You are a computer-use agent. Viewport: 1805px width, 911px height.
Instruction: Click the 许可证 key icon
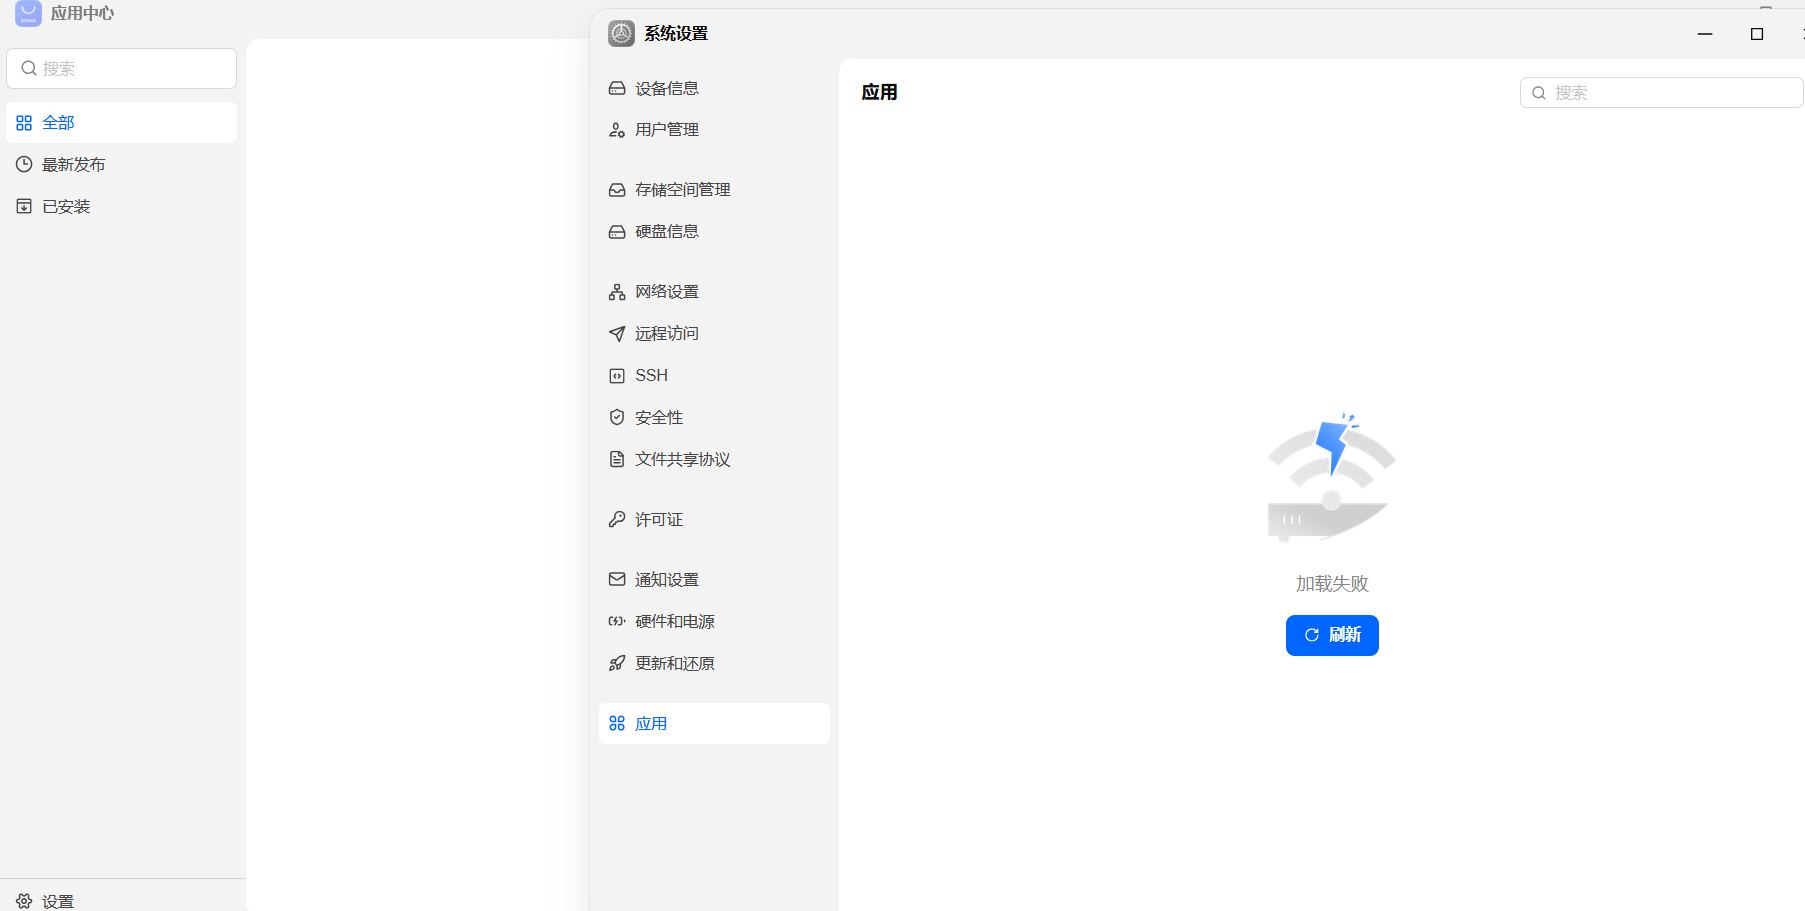tap(617, 519)
